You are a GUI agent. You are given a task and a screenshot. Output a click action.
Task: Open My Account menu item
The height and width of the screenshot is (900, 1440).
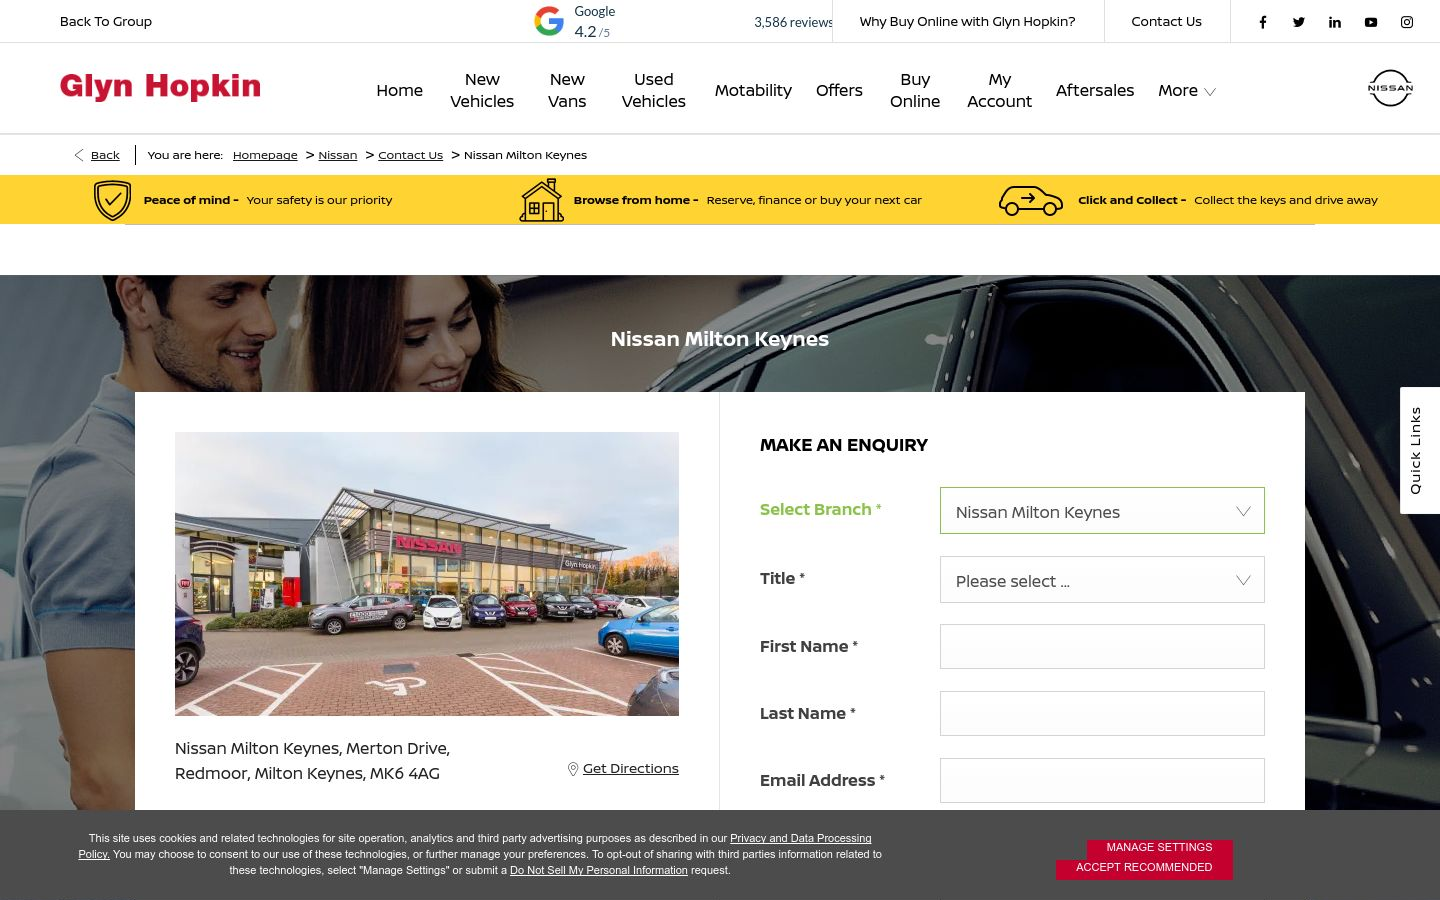point(1000,90)
